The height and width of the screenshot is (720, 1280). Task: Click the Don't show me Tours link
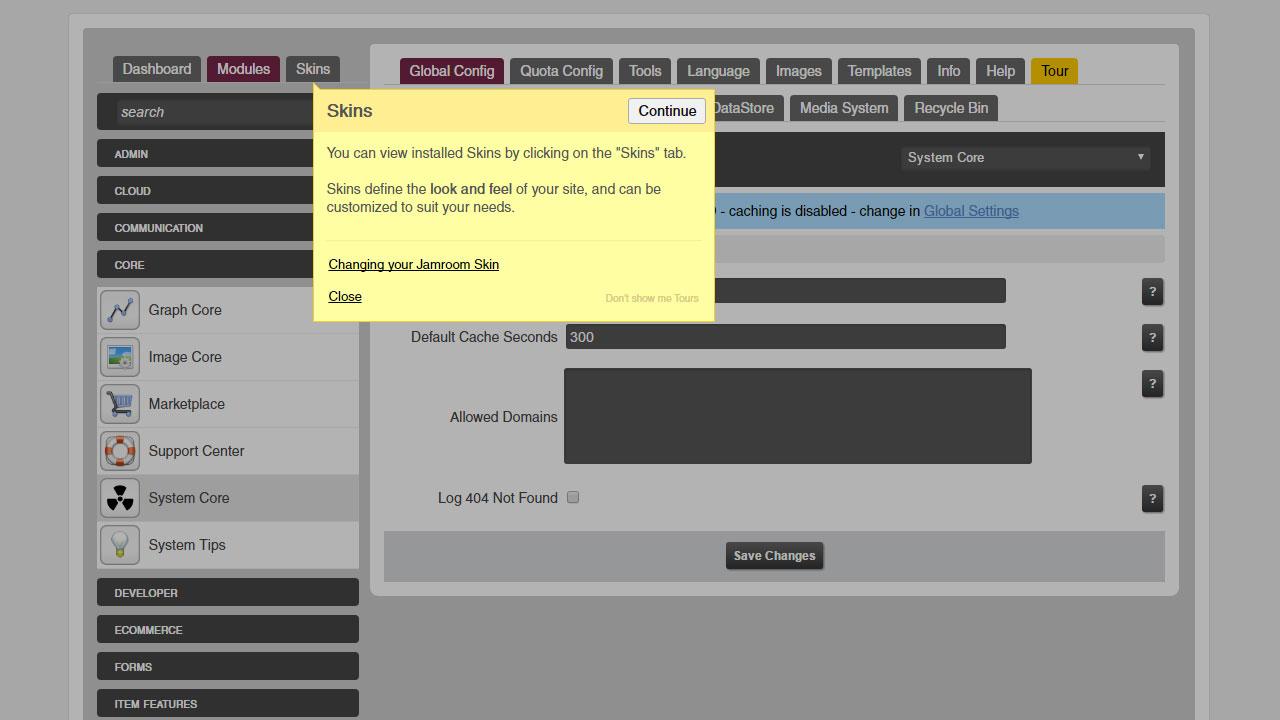click(652, 298)
